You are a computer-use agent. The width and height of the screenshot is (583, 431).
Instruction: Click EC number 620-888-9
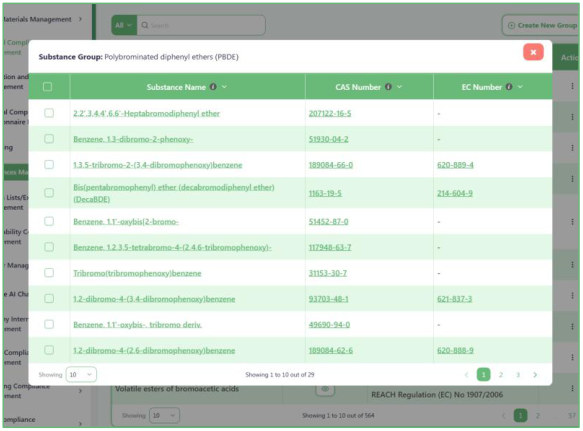[x=455, y=350]
